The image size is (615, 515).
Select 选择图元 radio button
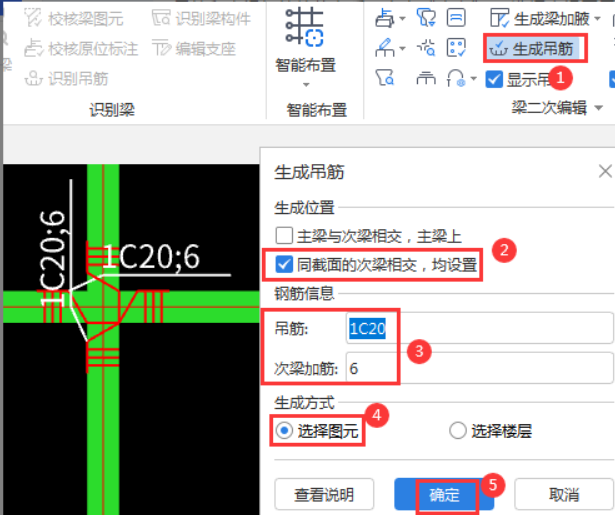coord(284,431)
